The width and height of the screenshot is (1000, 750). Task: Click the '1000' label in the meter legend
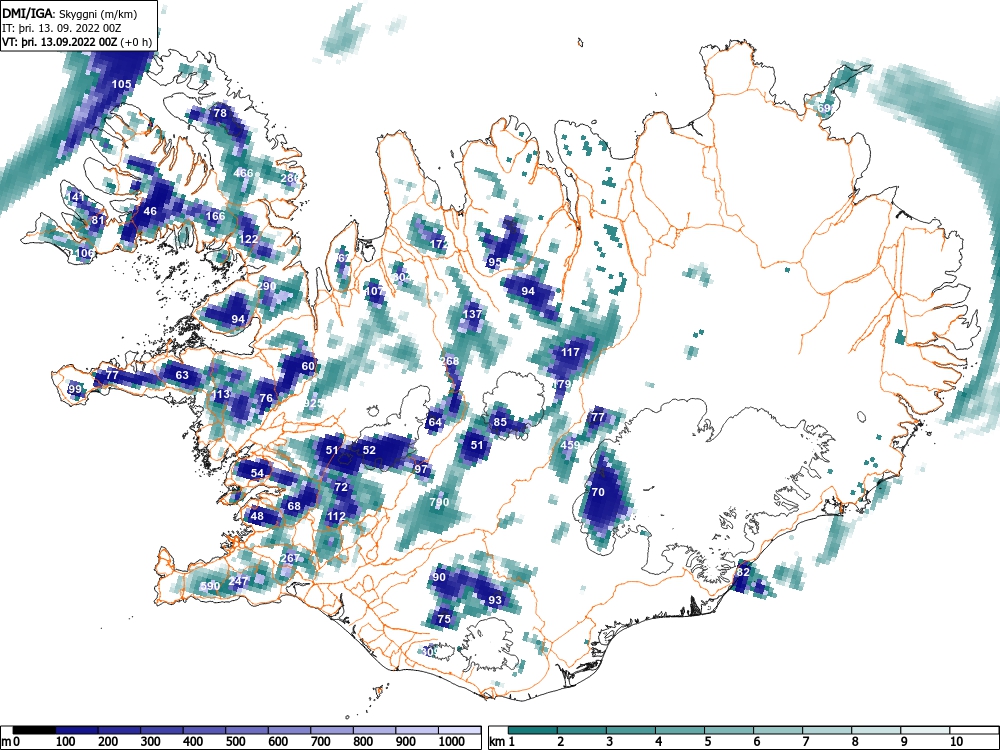point(452,742)
